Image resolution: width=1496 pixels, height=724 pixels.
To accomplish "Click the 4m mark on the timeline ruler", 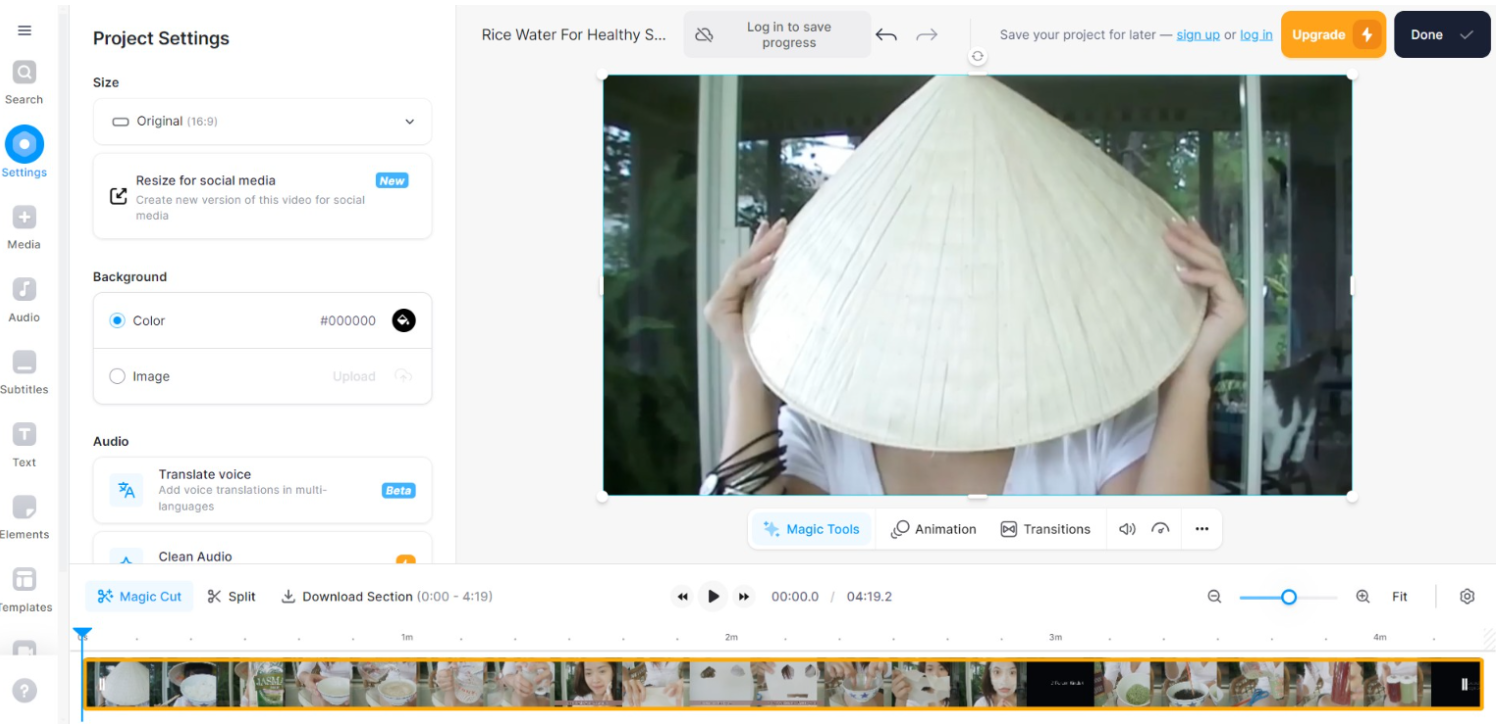I will (1379, 637).
